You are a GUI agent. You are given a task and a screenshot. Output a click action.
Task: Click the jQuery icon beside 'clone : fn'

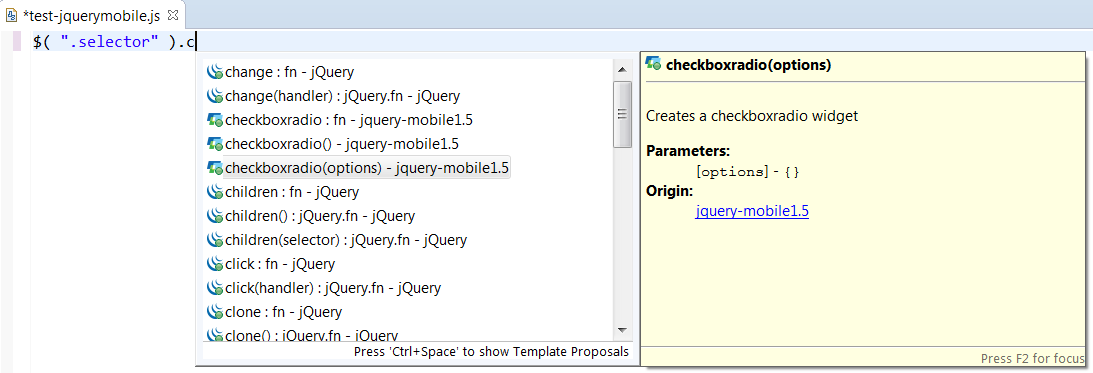click(215, 312)
